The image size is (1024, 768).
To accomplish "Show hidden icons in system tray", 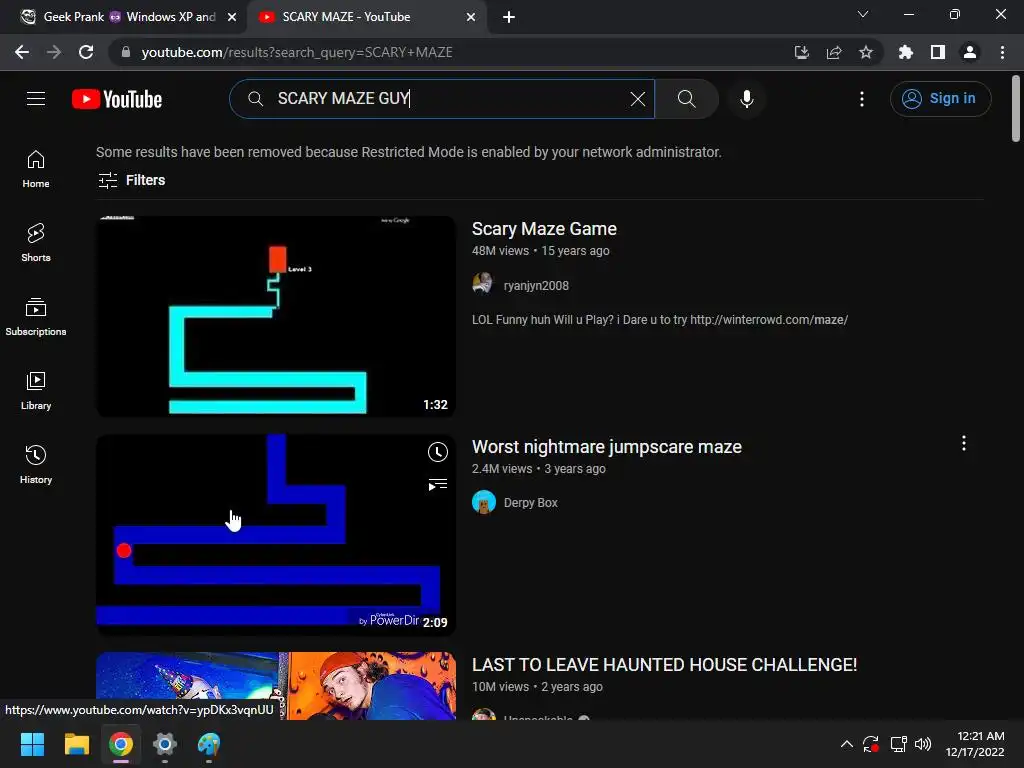I will [x=846, y=744].
